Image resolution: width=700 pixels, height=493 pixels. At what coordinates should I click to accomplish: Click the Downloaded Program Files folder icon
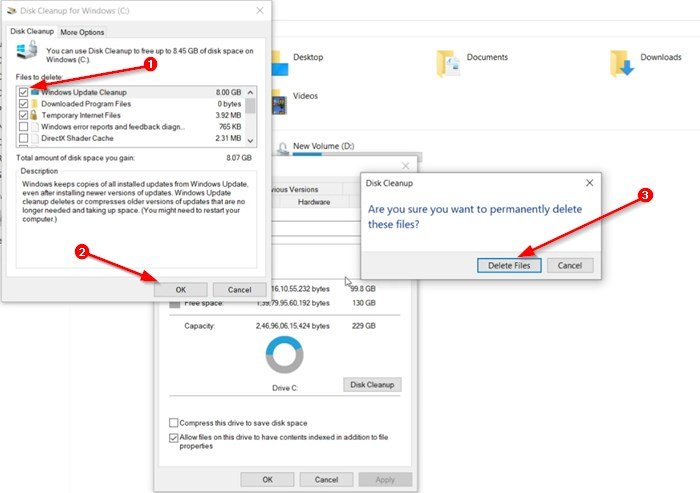tap(34, 104)
